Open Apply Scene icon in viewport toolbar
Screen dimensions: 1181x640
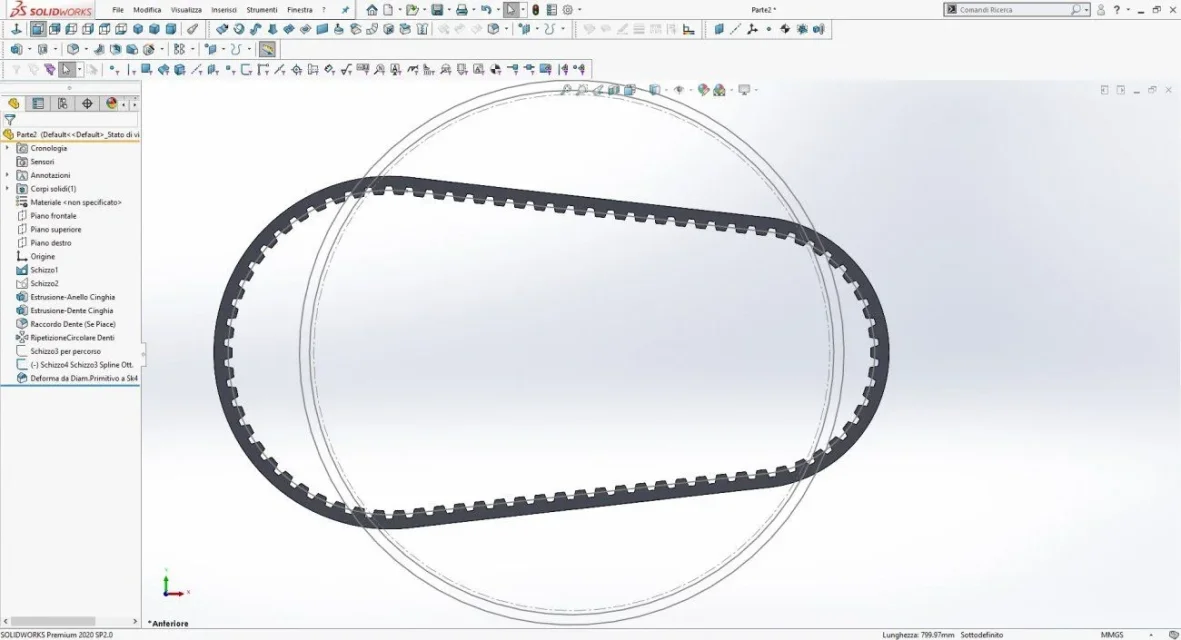pyautogui.click(x=719, y=90)
